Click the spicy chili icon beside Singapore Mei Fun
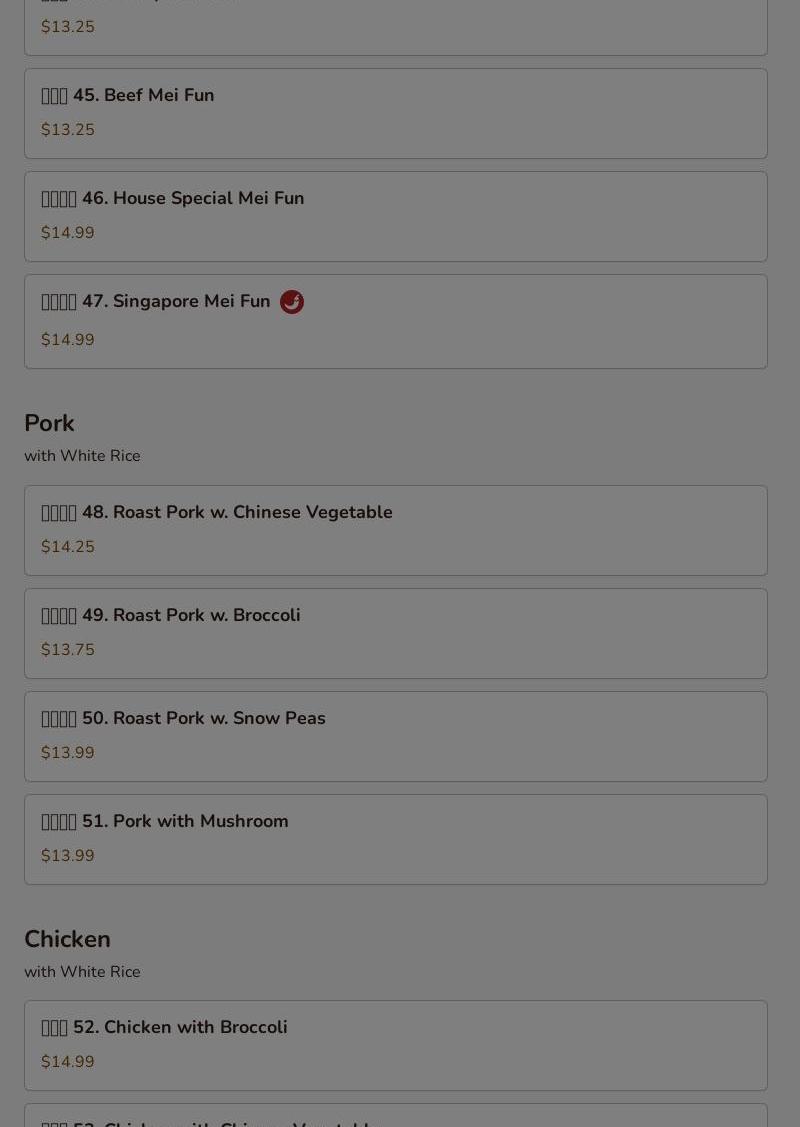 coord(292,302)
